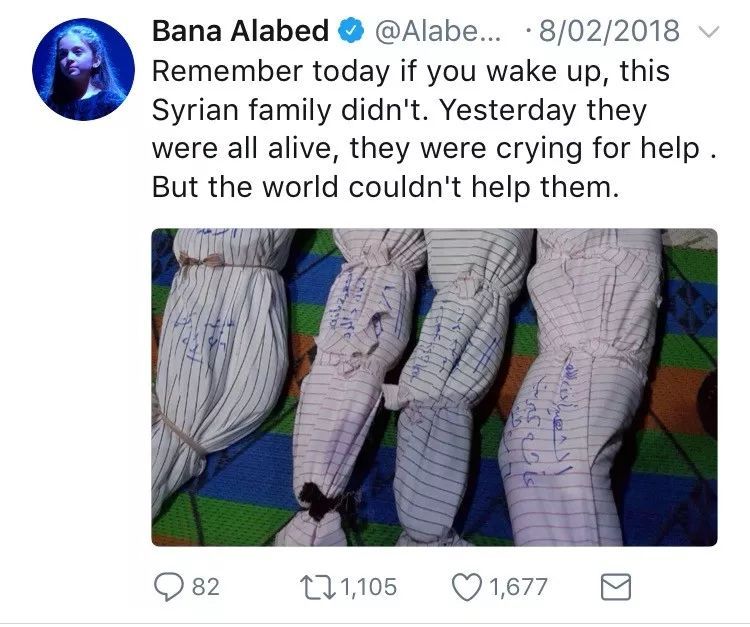View the 1,105 retweets count

coord(368,587)
